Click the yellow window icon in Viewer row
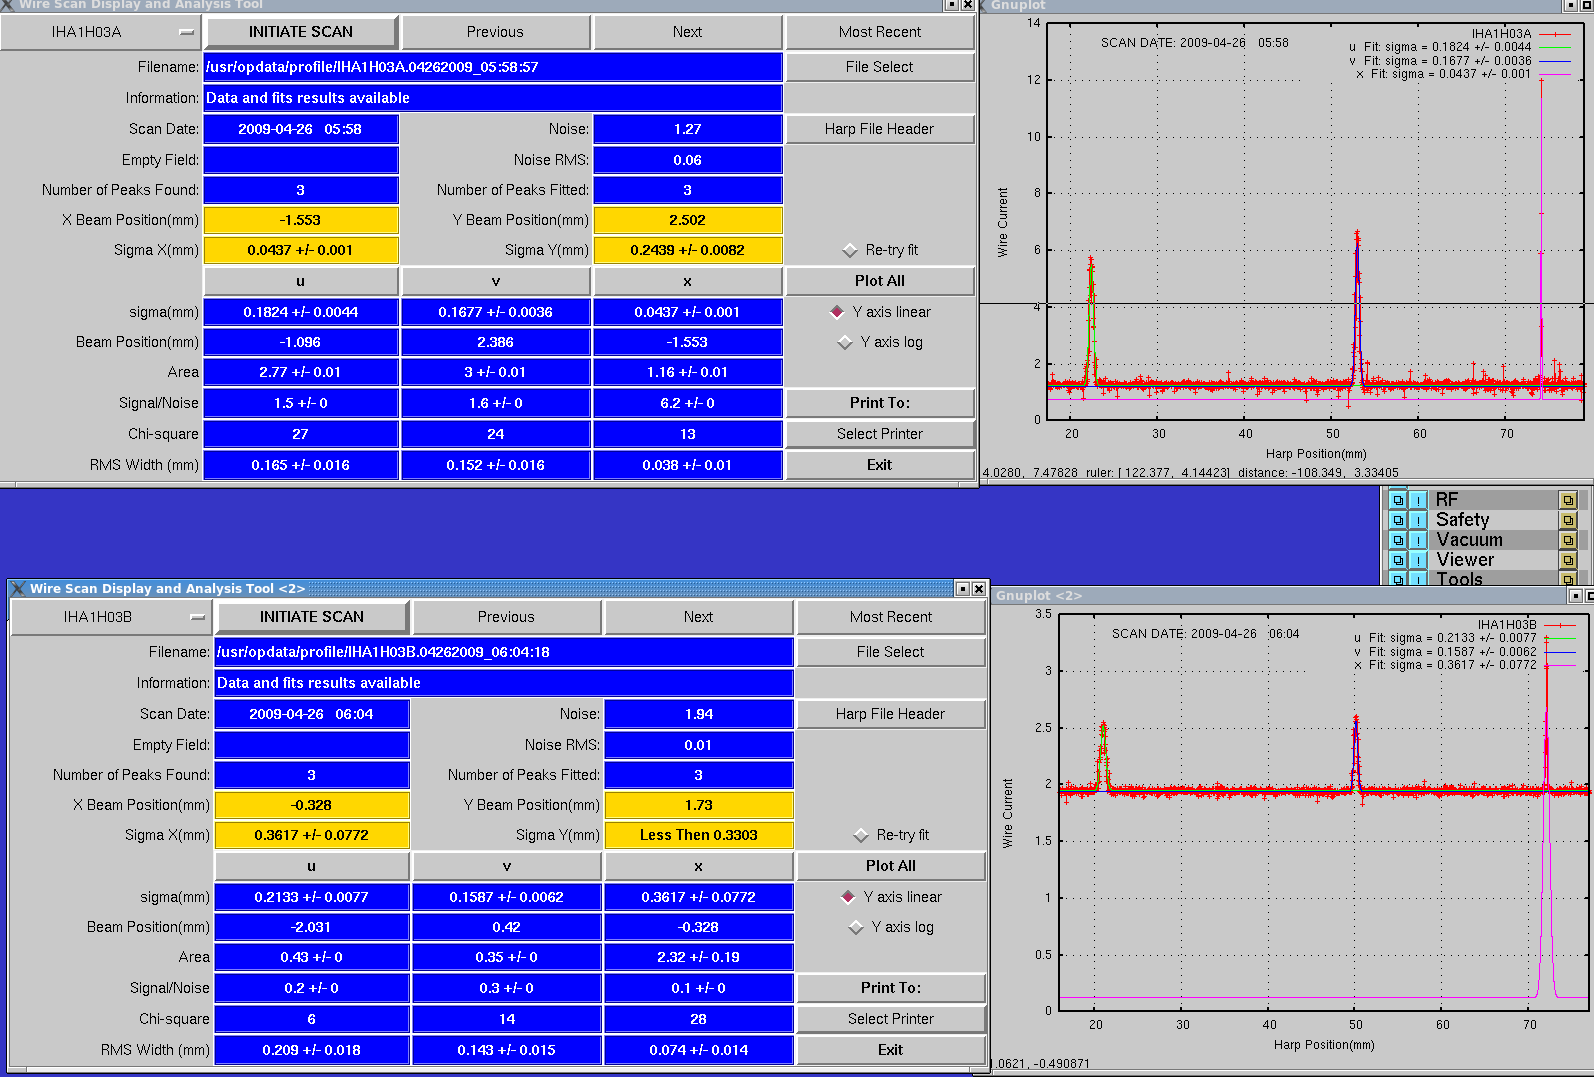This screenshot has width=1594, height=1077. [x=1568, y=560]
